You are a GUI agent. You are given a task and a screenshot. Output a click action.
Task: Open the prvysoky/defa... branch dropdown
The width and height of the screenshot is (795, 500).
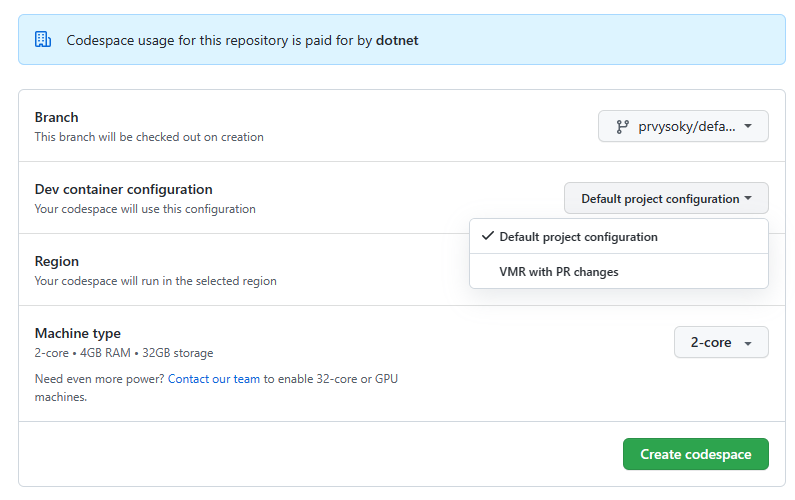pos(683,126)
